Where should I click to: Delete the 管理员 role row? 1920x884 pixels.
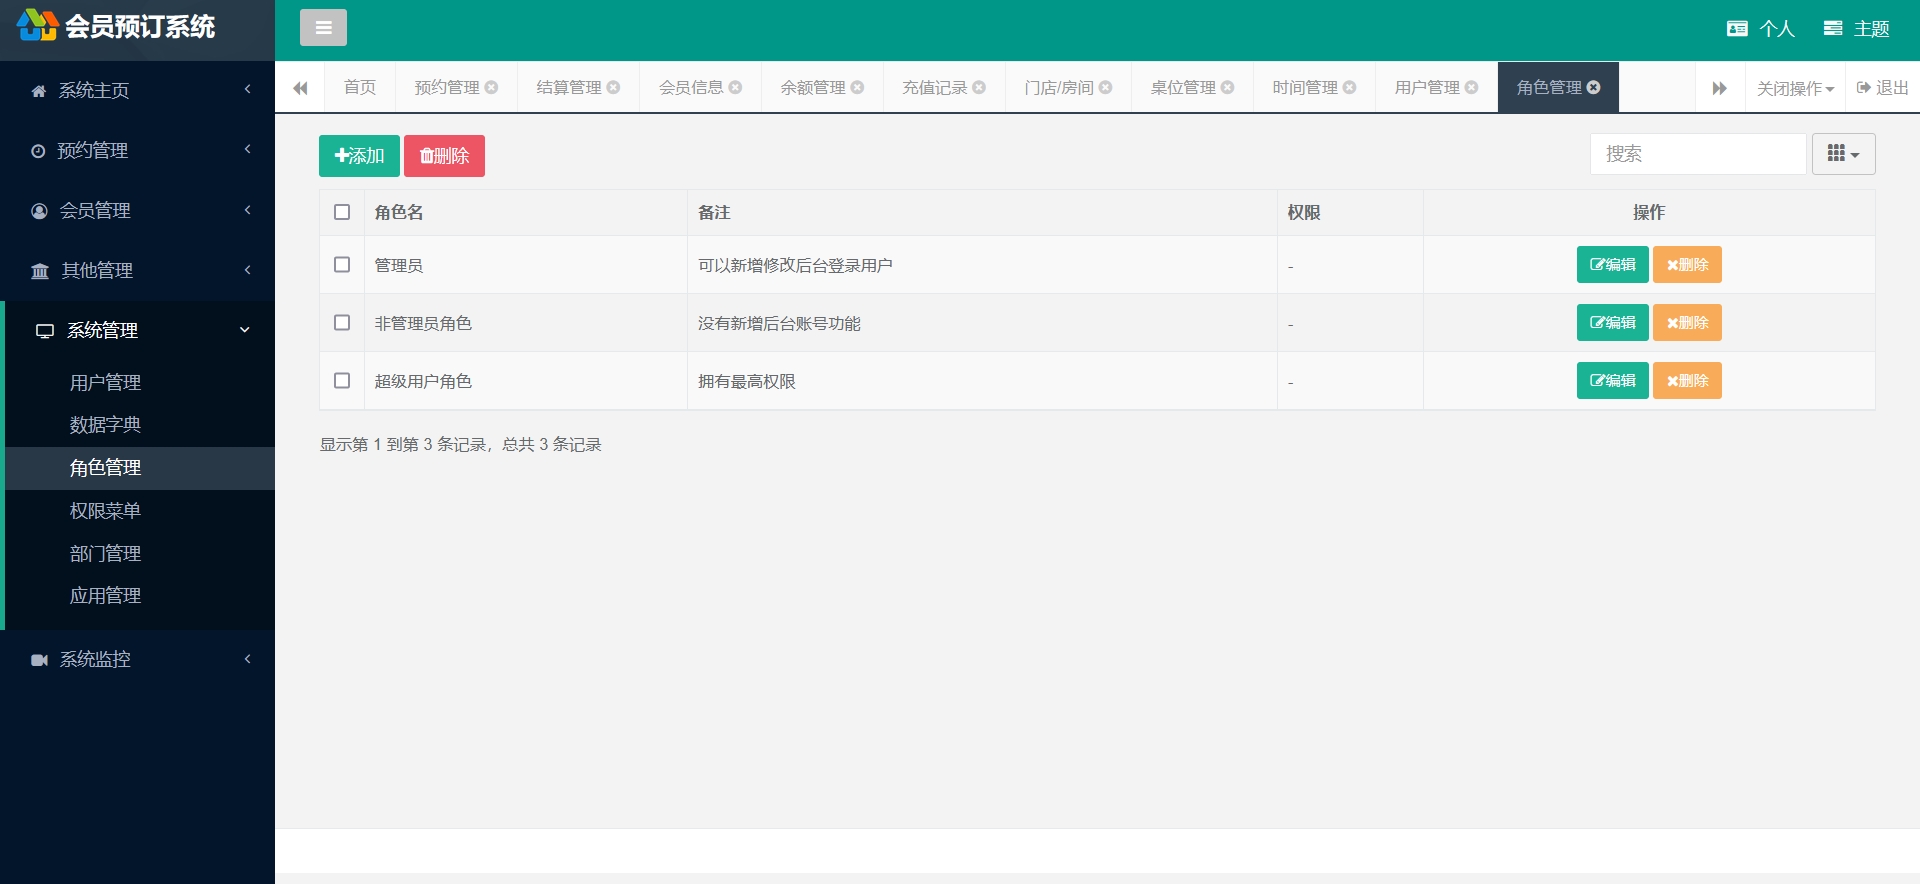[x=1687, y=265]
